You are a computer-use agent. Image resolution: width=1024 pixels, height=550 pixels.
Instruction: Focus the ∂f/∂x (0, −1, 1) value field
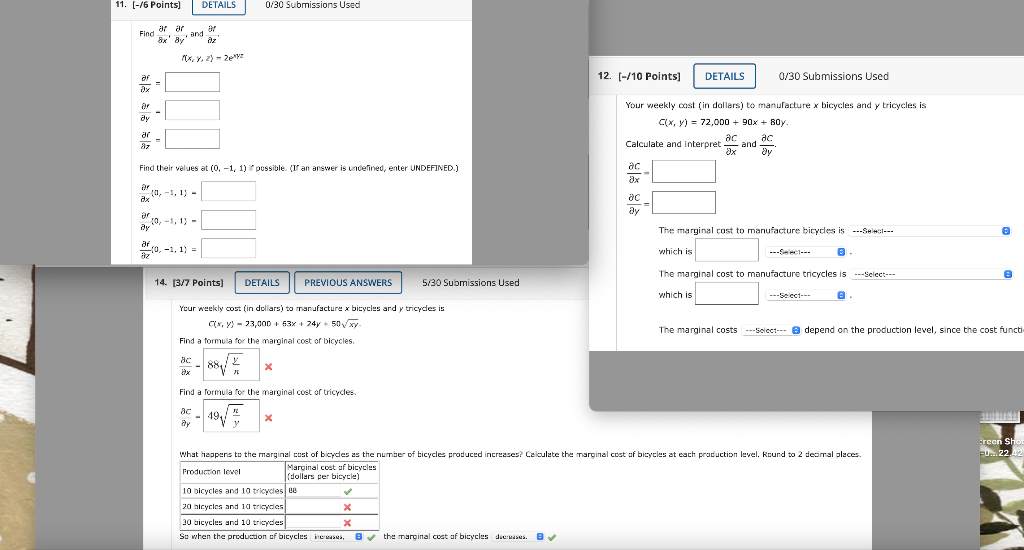(x=229, y=191)
